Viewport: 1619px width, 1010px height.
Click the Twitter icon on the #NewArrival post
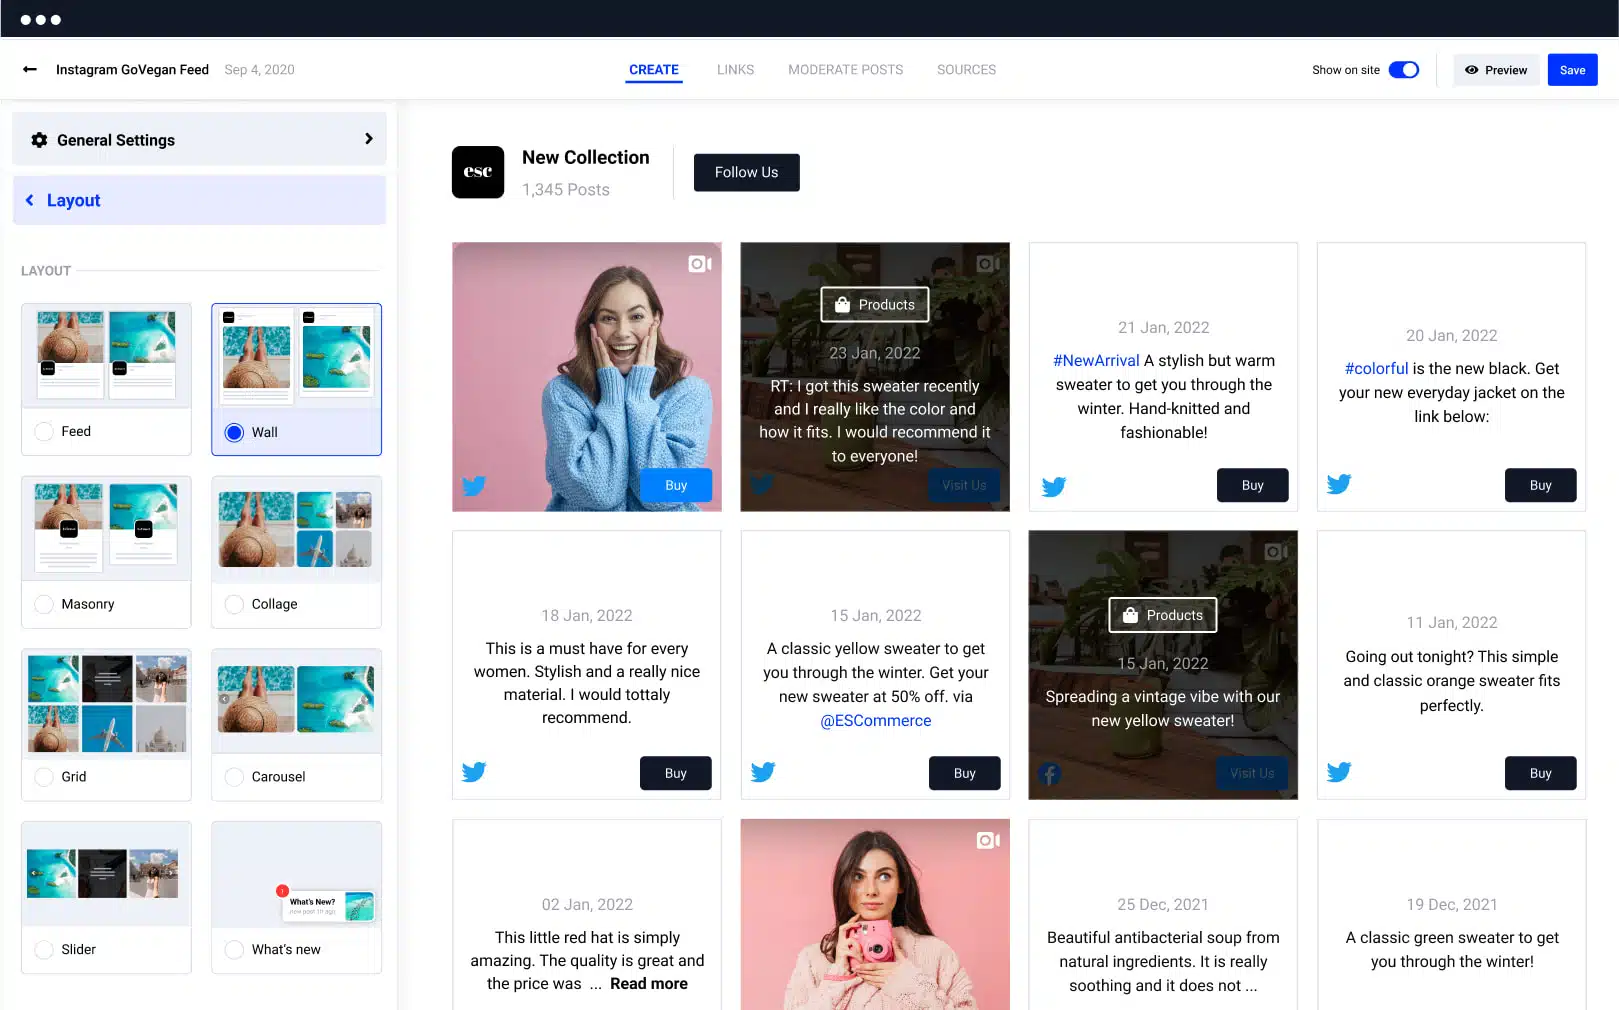[x=1053, y=486]
